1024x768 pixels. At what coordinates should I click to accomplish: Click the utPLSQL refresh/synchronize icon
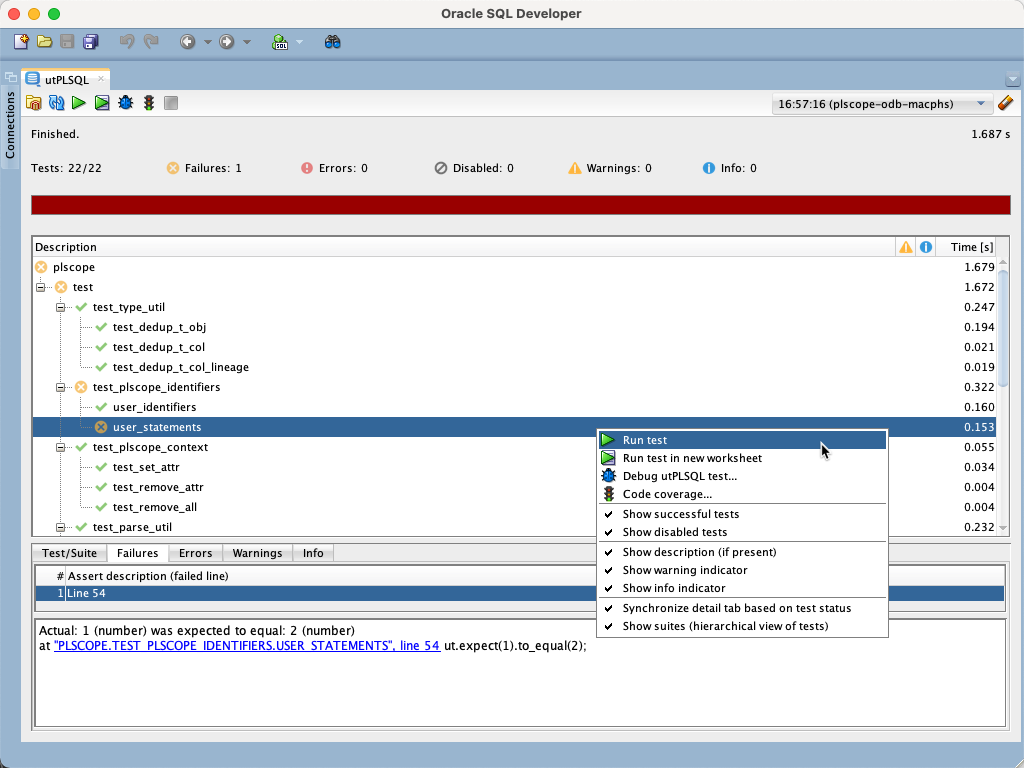56,102
